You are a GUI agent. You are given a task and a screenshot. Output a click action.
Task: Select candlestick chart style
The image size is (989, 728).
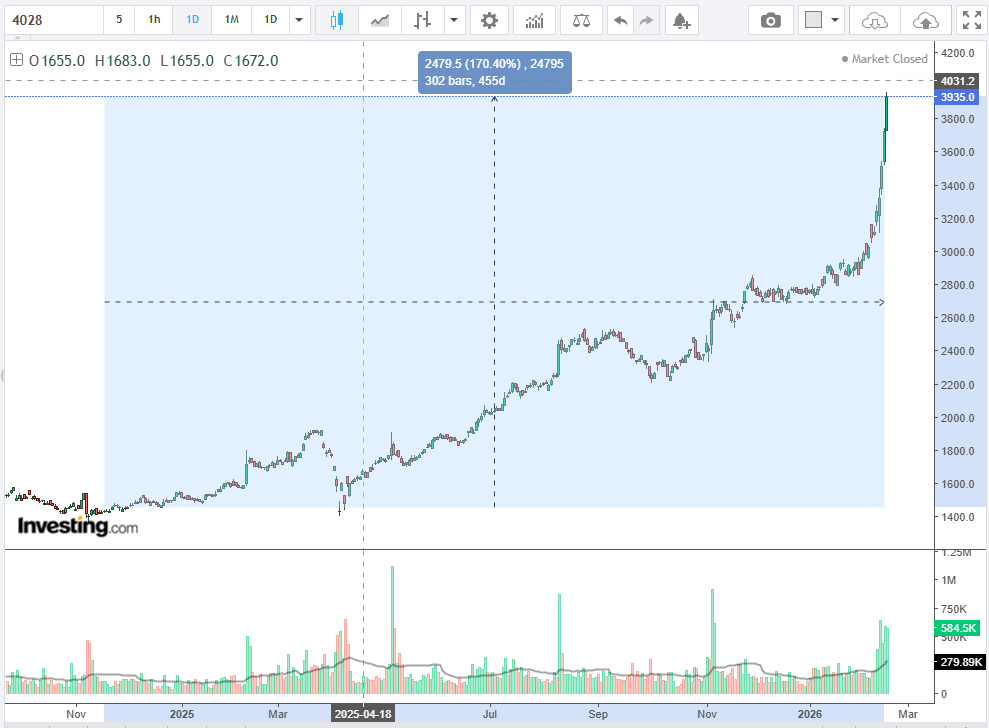(x=337, y=20)
